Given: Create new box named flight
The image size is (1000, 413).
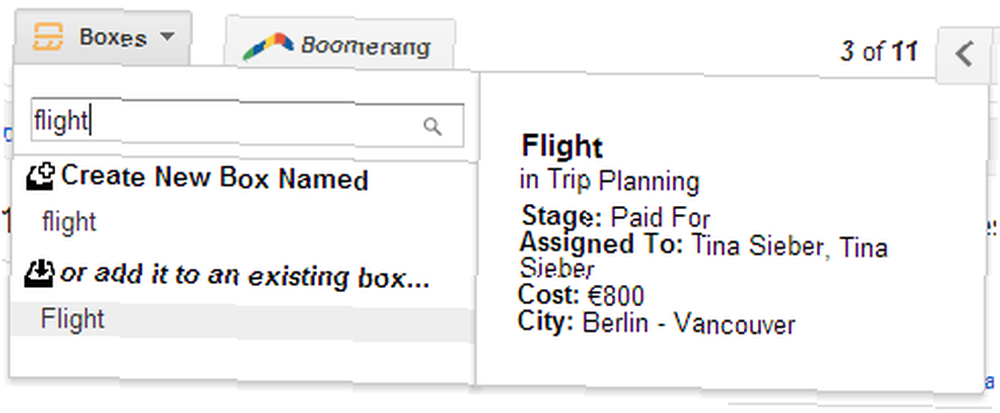Looking at the screenshot, I should (x=69, y=222).
